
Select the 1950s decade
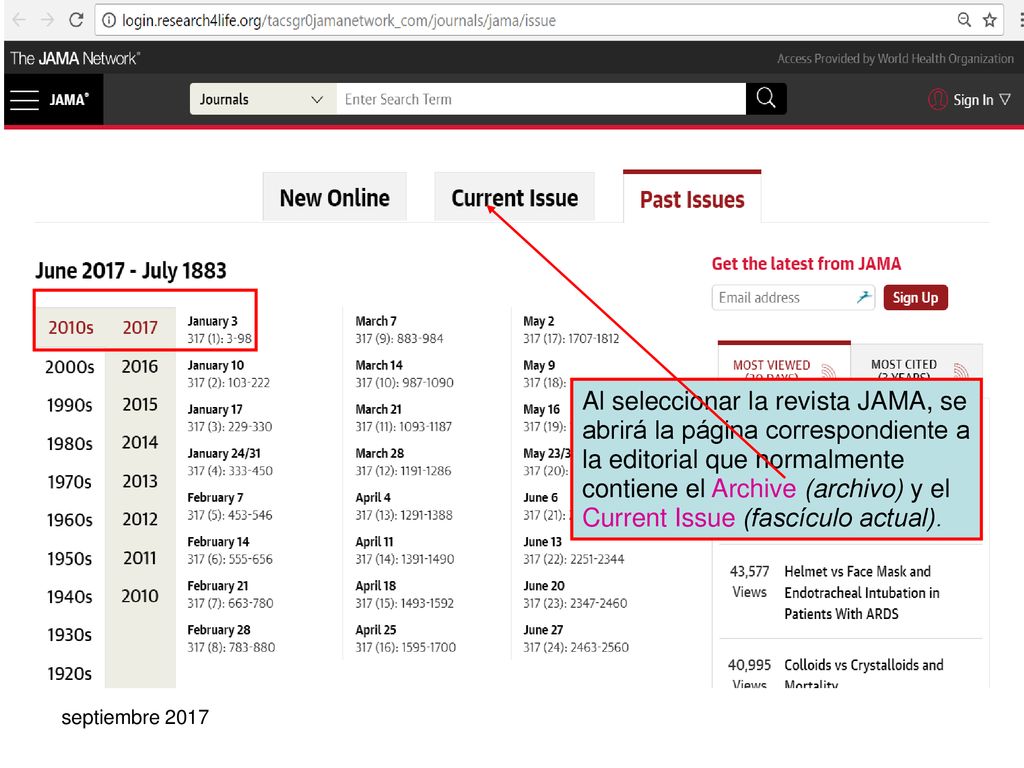pos(70,558)
